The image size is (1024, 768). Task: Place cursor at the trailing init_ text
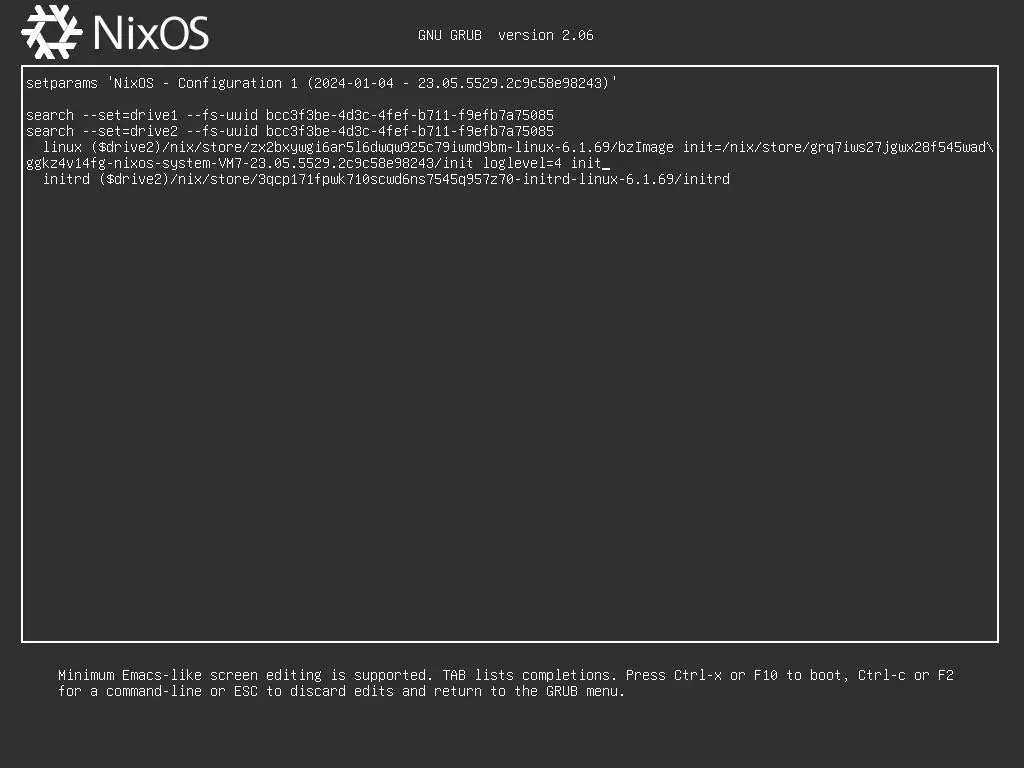[x=590, y=163]
